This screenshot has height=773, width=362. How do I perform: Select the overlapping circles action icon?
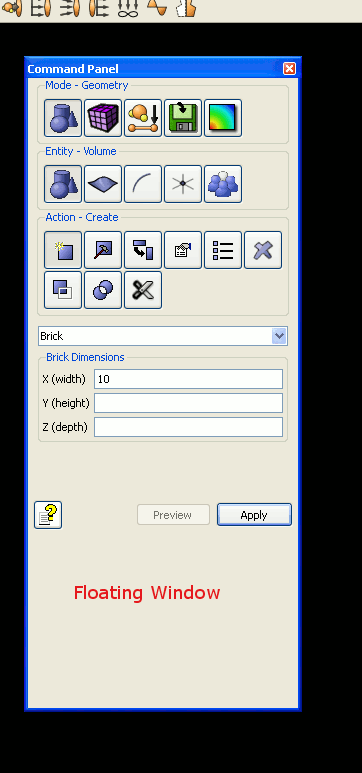coord(103,290)
